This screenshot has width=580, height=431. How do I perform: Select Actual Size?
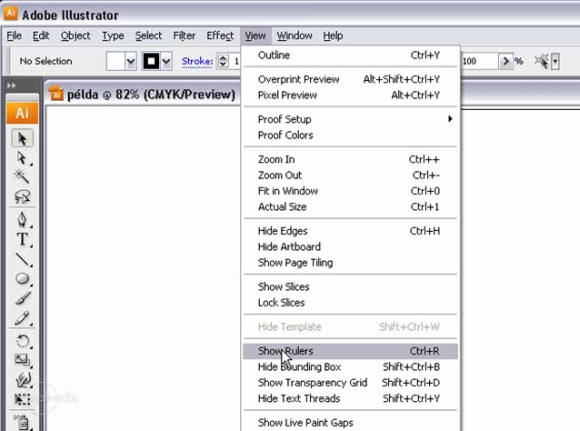click(x=350, y=207)
